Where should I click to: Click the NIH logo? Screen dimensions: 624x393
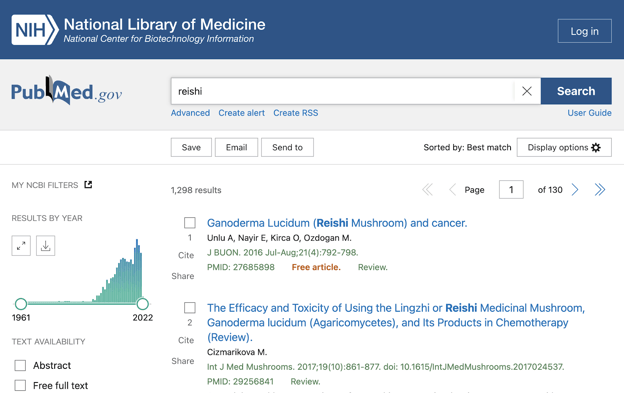coord(35,30)
